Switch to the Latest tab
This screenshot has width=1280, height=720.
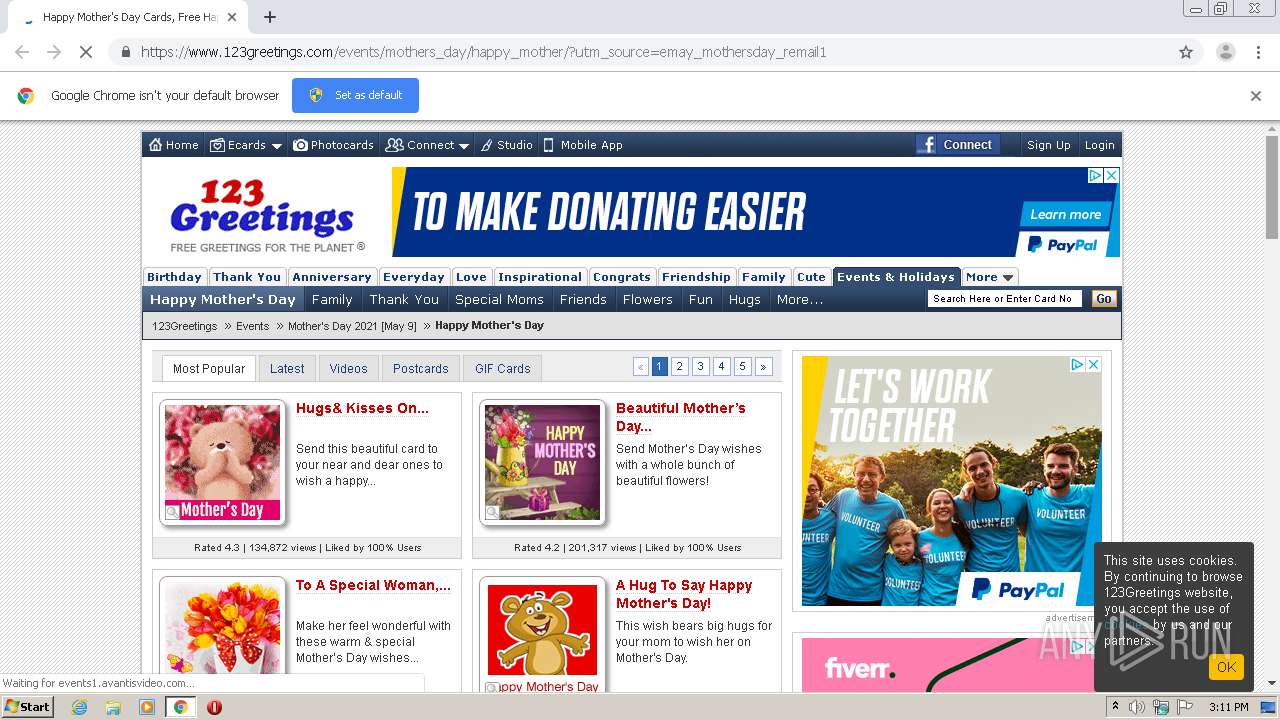tap(287, 368)
